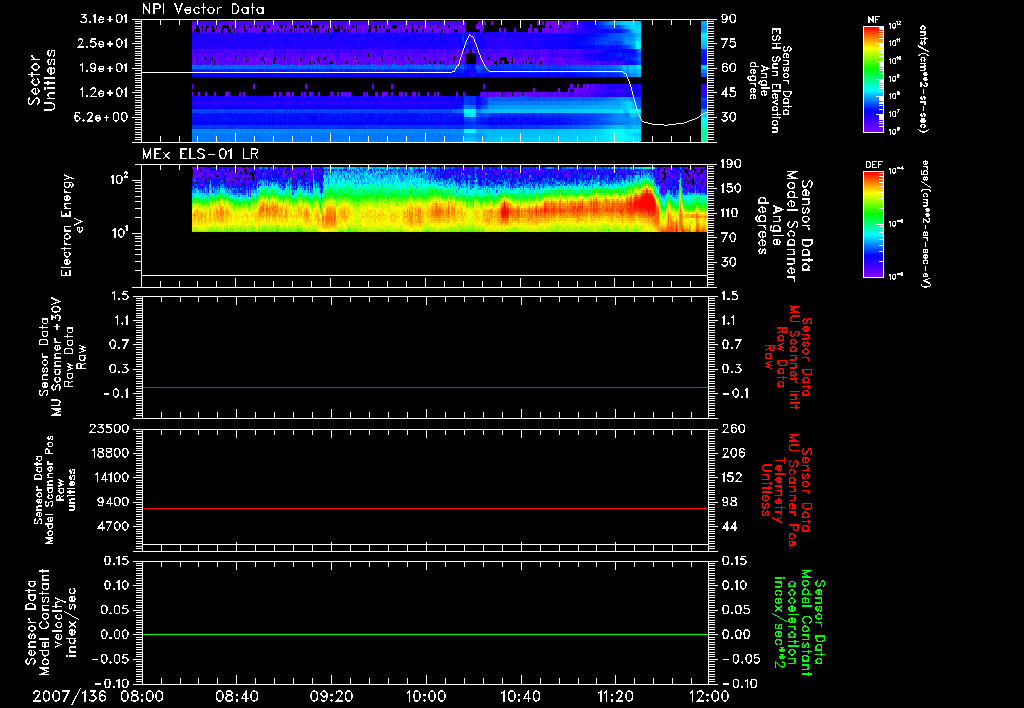Select the 190 scanner angle tick
1024x708 pixels.
[x=731, y=164]
